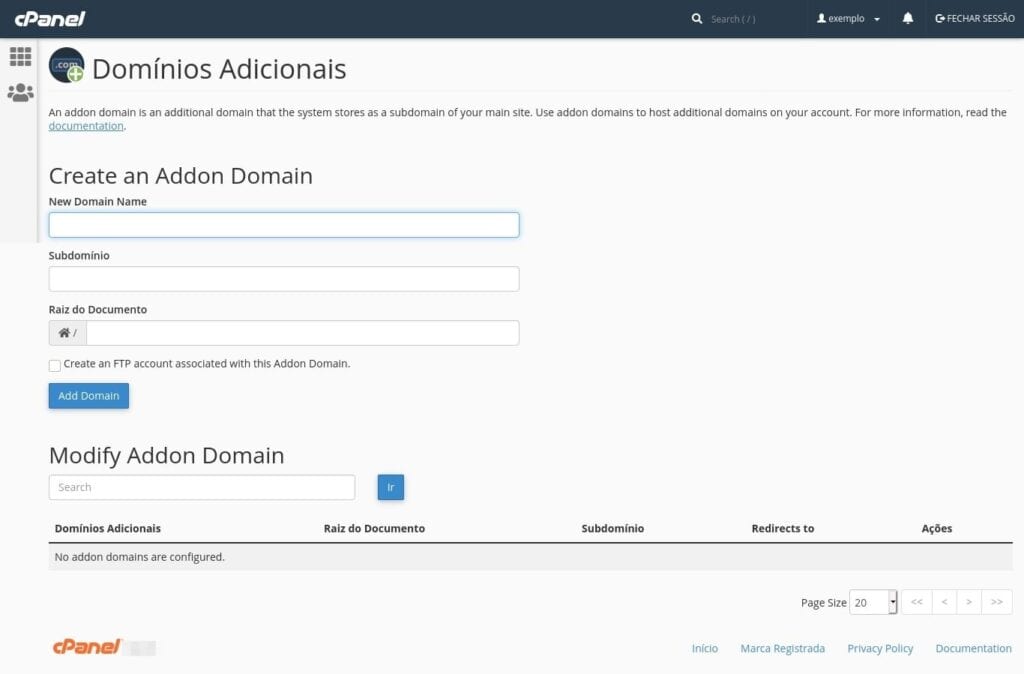The image size is (1024, 674).
Task: Click the Ir search button
Action: click(391, 487)
